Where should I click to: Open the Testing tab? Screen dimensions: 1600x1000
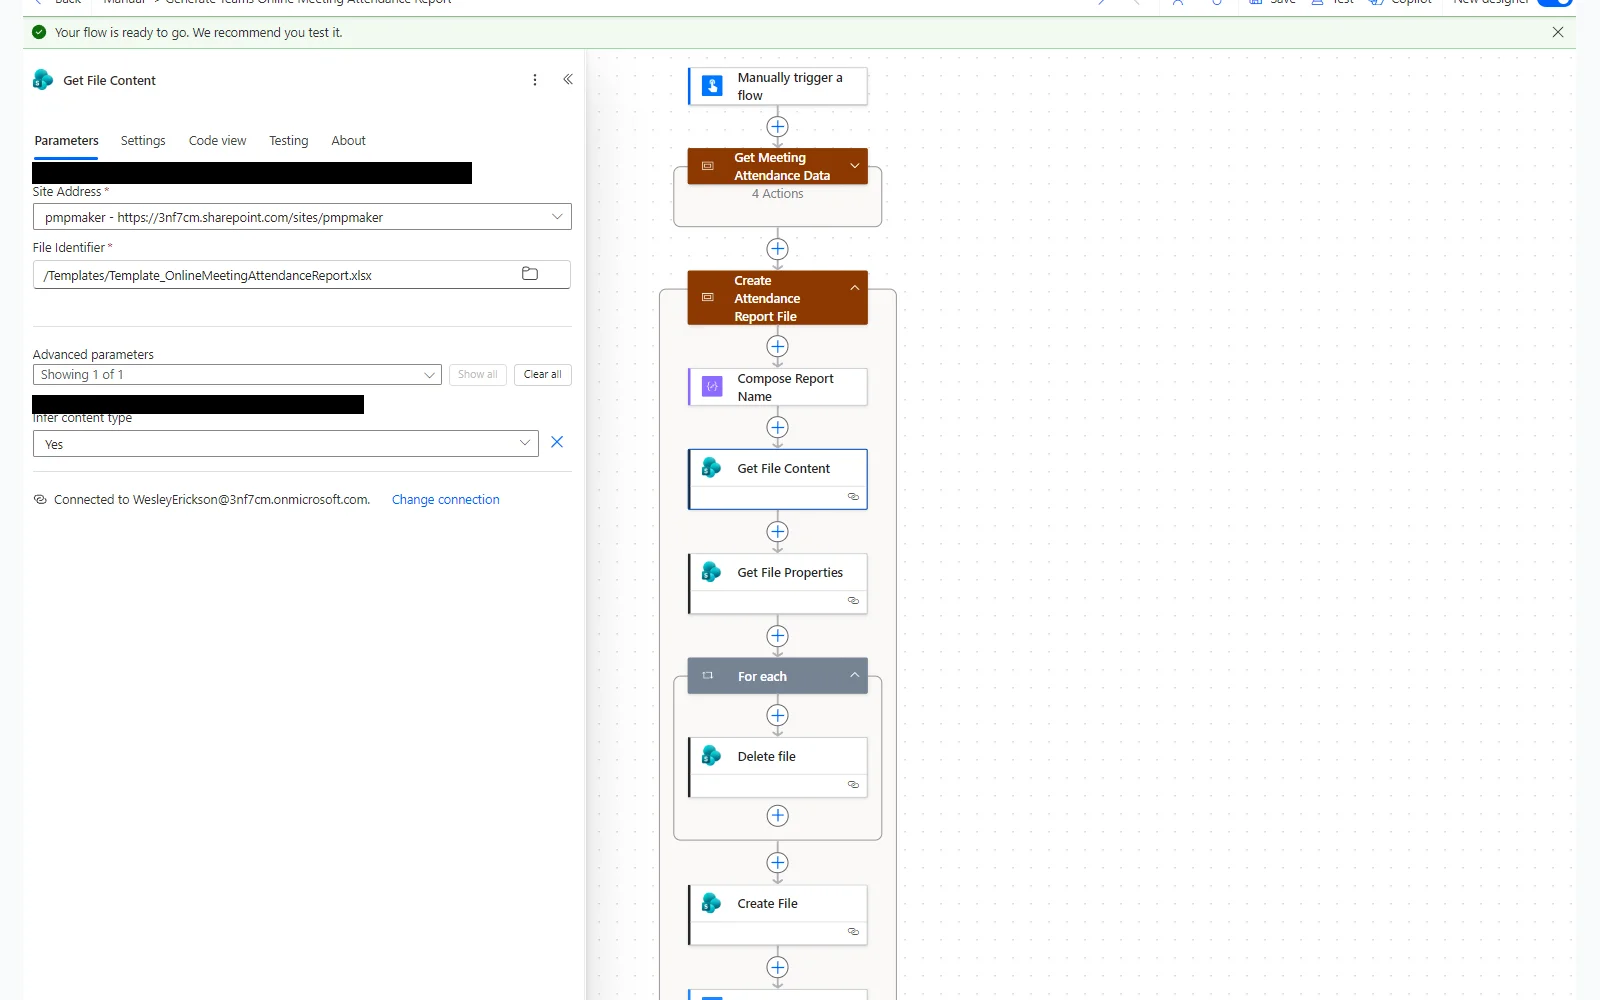click(x=288, y=141)
